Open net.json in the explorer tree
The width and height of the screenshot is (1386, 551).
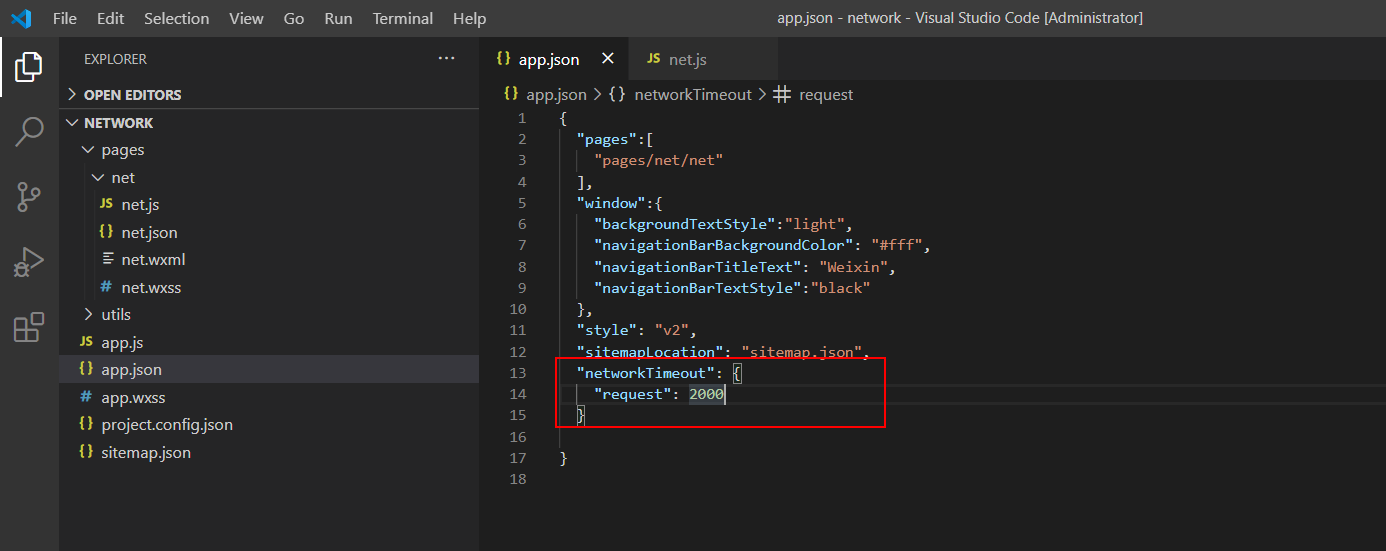(x=269, y=232)
